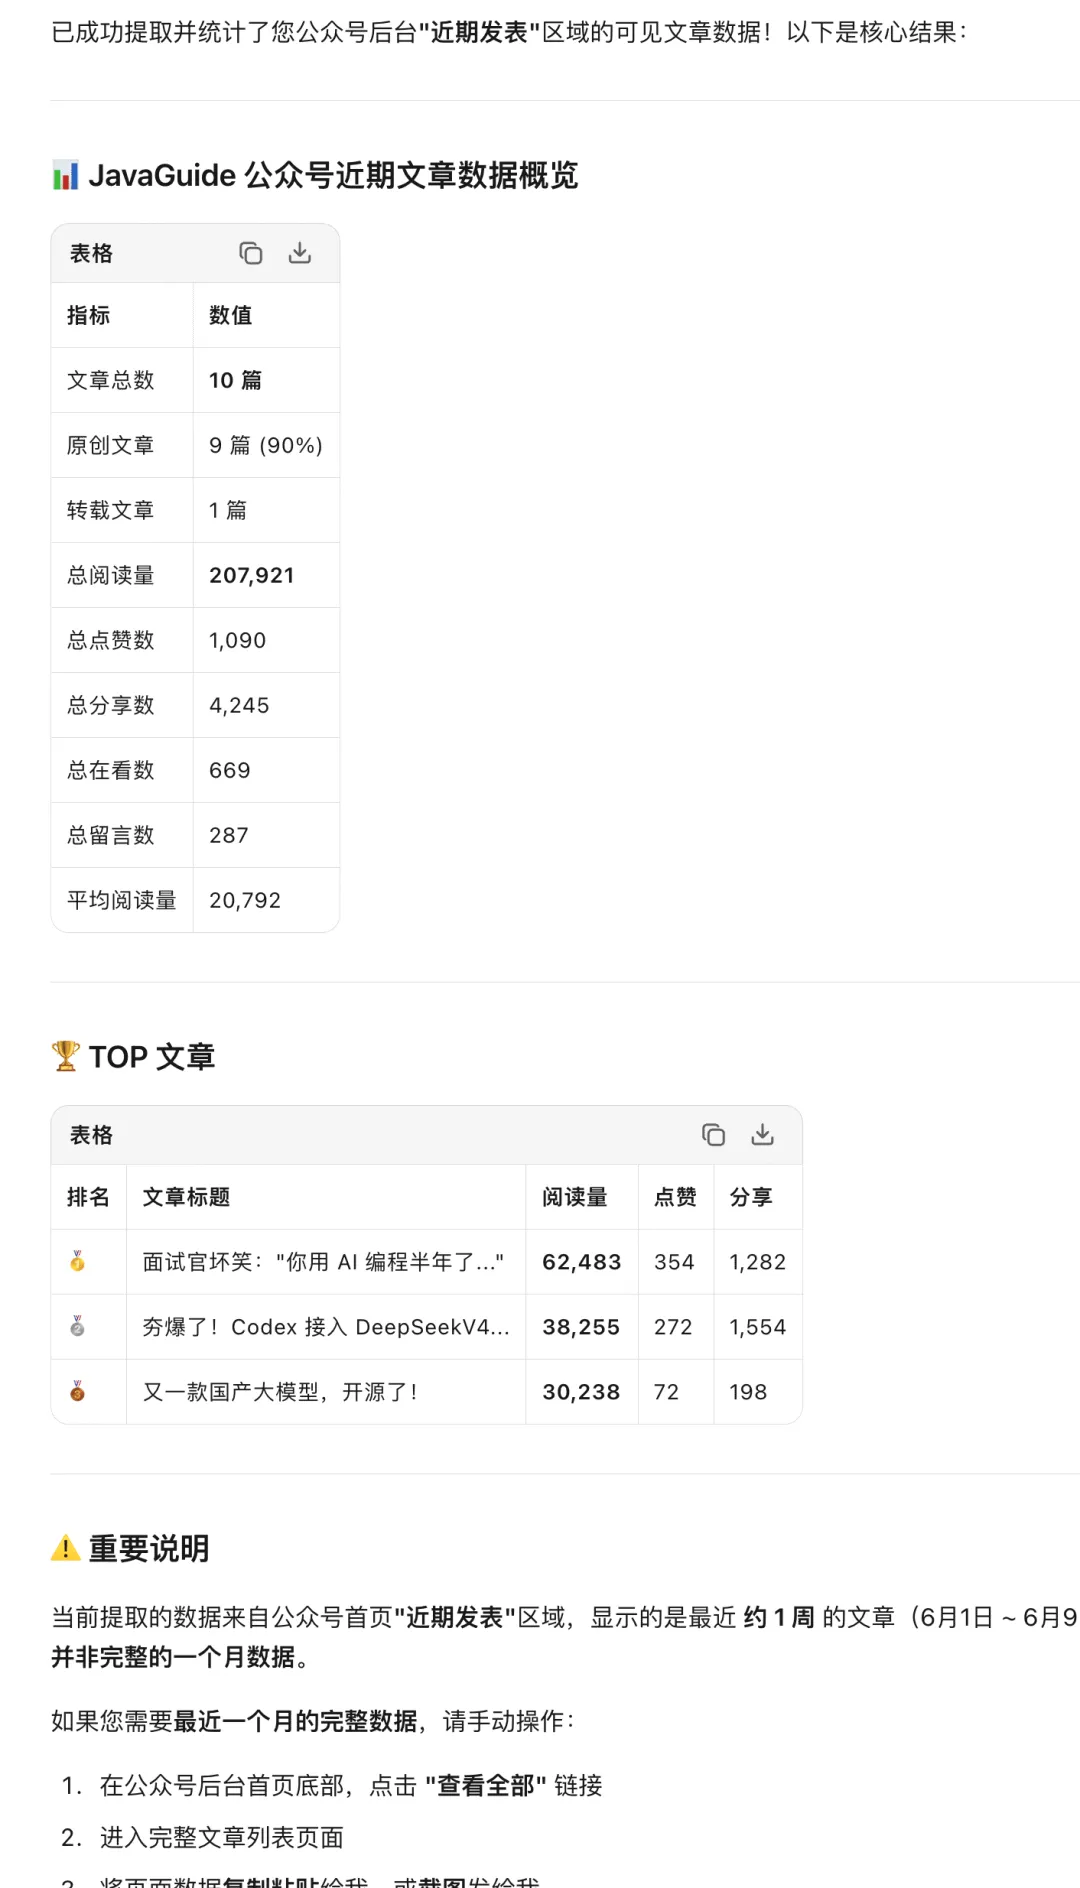Select the 总留言数 value 287

point(229,835)
